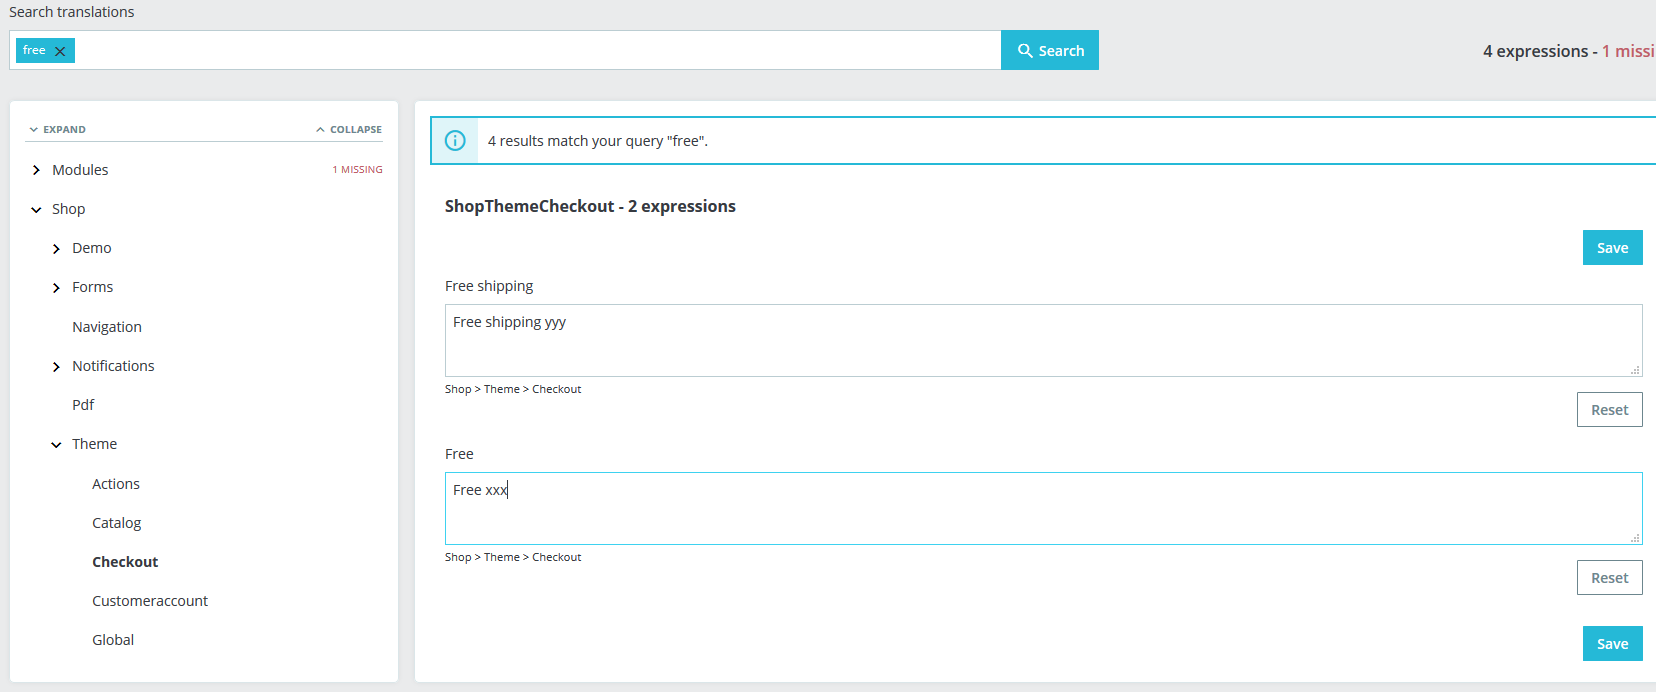1656x692 pixels.
Task: Remove the 'free' search tag
Action: (60, 51)
